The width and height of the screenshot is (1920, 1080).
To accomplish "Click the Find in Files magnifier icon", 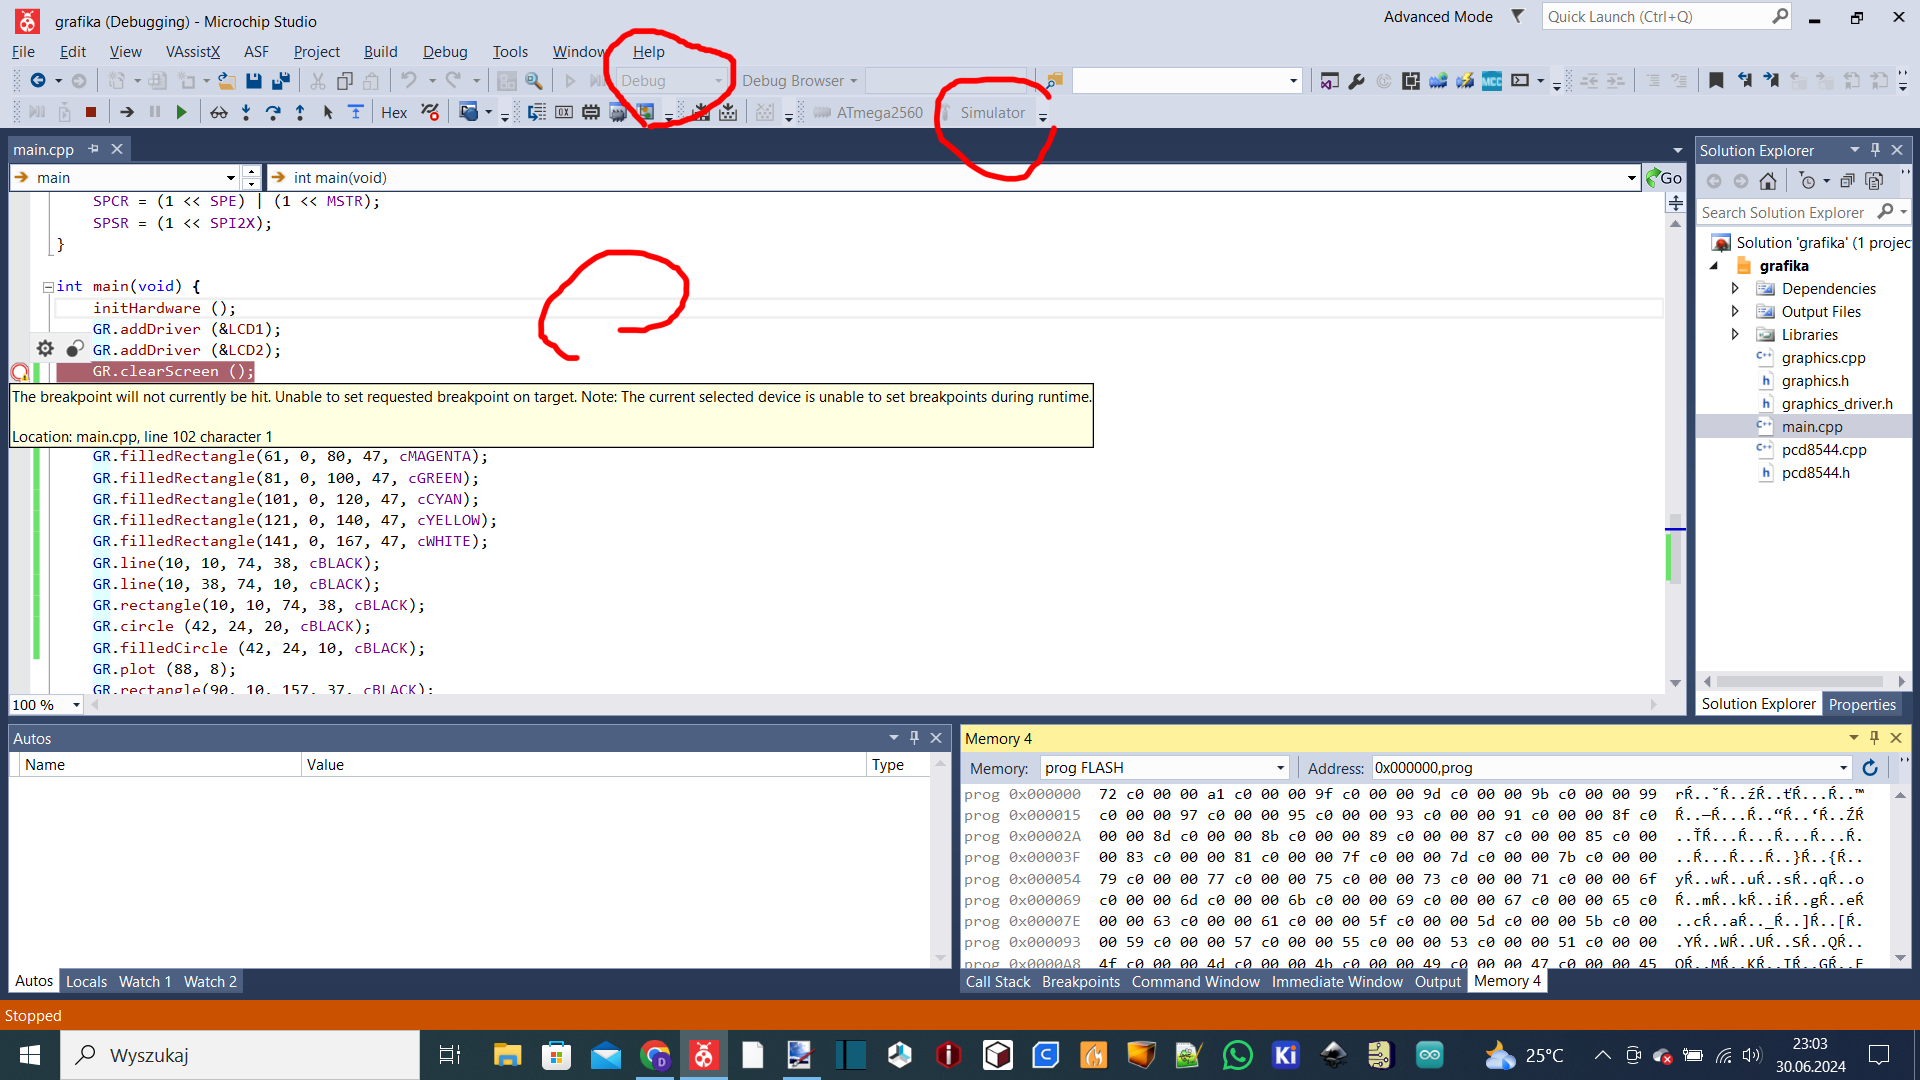I will click(x=534, y=81).
